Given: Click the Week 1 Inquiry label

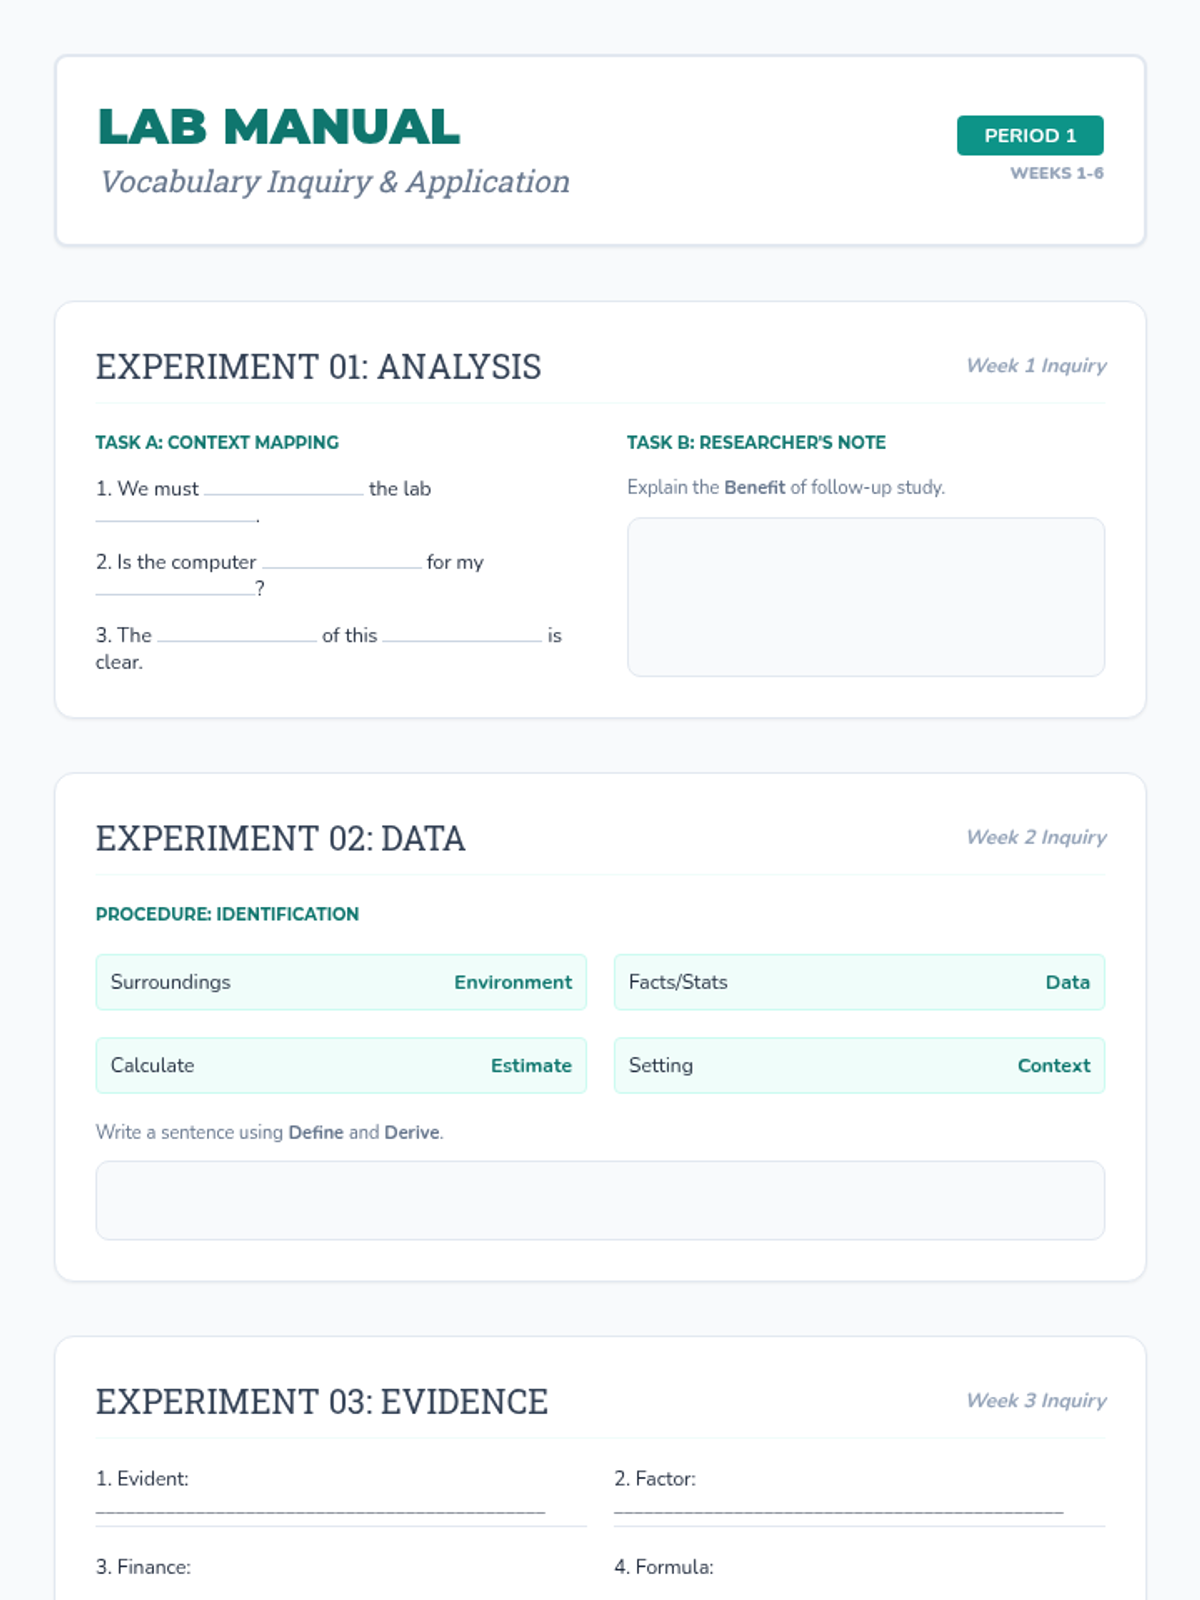Looking at the screenshot, I should (1036, 366).
